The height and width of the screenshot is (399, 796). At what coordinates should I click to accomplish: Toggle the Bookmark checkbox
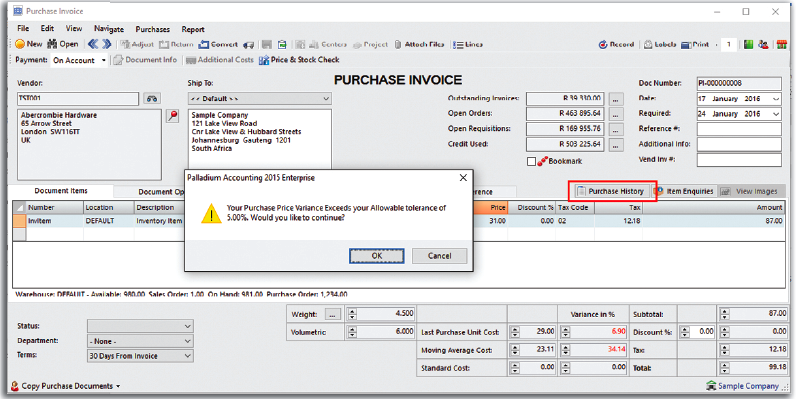pyautogui.click(x=531, y=161)
